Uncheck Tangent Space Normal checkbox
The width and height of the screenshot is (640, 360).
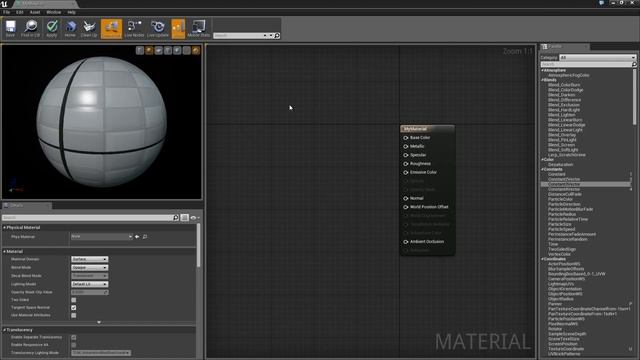pos(73,308)
